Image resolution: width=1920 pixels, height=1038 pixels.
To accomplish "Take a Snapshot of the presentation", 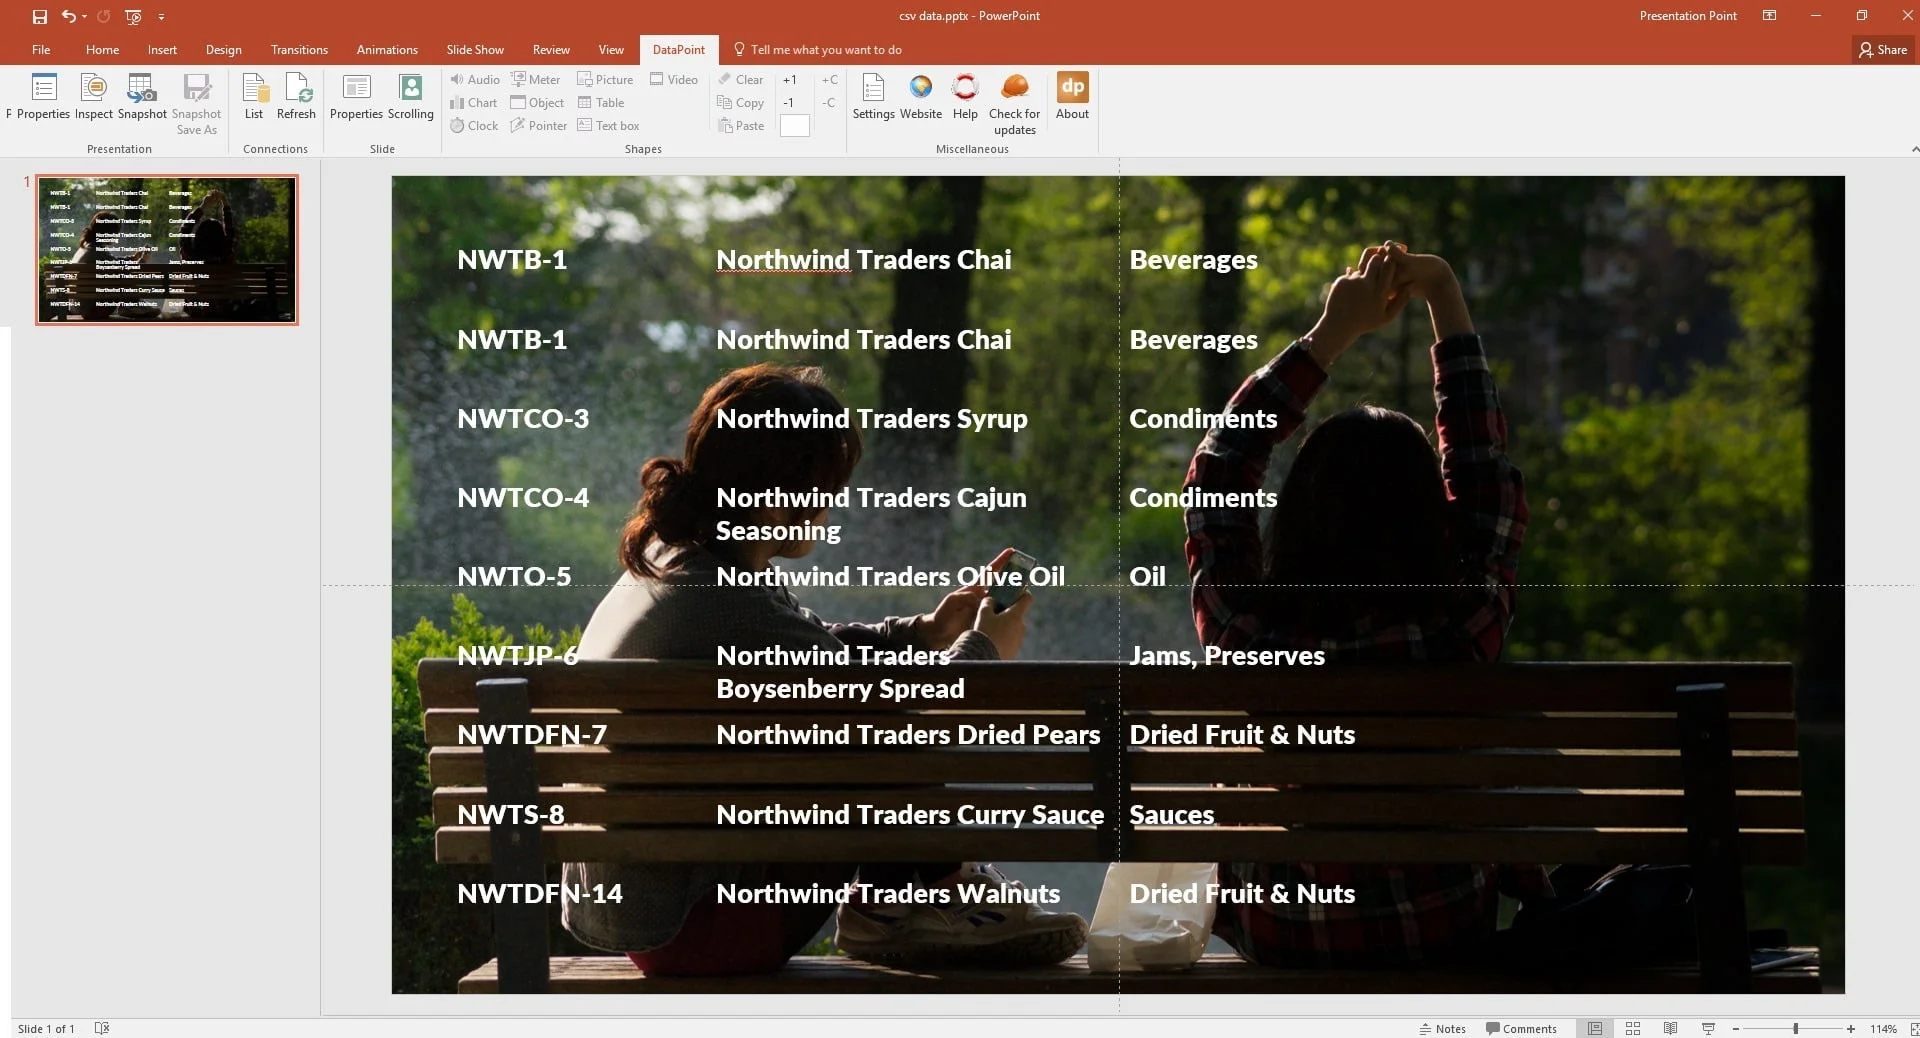I will pyautogui.click(x=141, y=99).
